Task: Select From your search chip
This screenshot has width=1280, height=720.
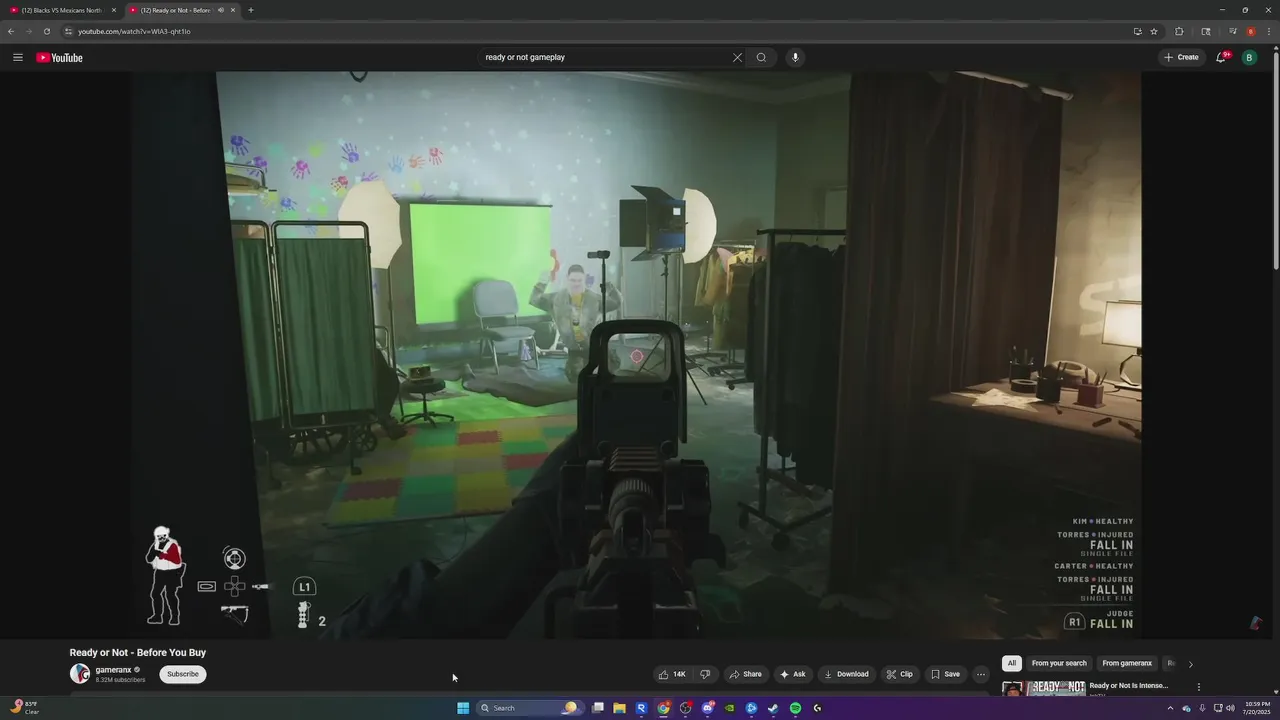Action: coord(1059,663)
